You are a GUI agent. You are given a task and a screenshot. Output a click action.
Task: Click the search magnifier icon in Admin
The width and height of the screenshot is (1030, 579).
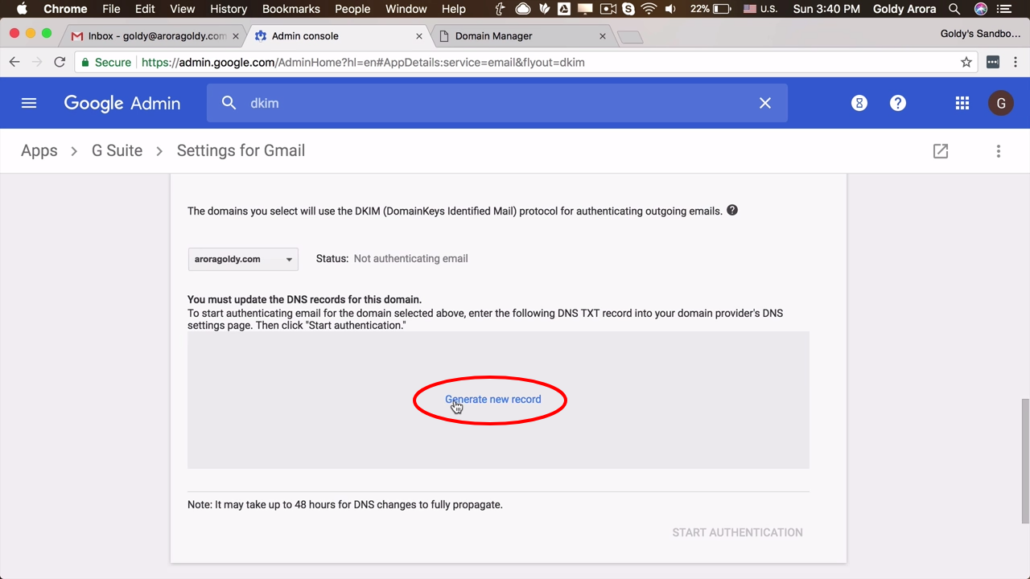[229, 103]
